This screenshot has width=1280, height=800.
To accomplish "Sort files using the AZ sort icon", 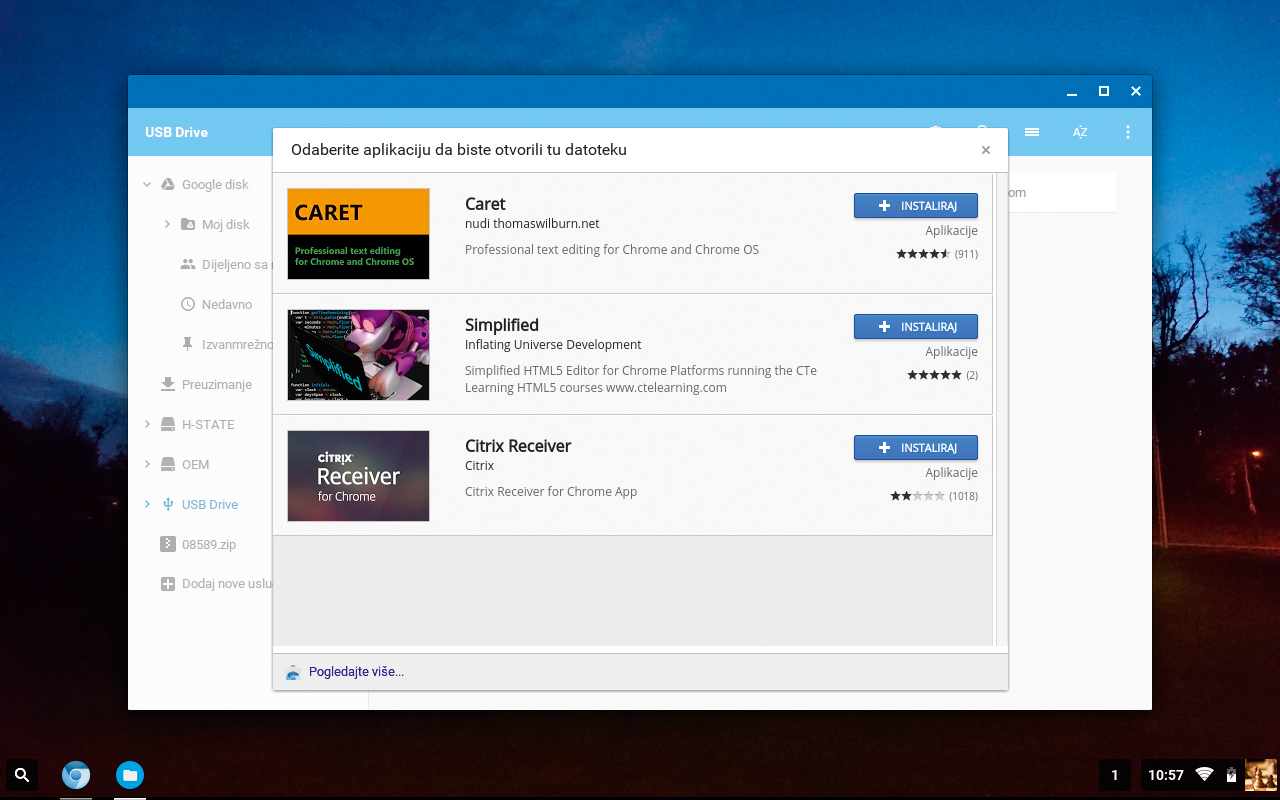I will (x=1080, y=132).
